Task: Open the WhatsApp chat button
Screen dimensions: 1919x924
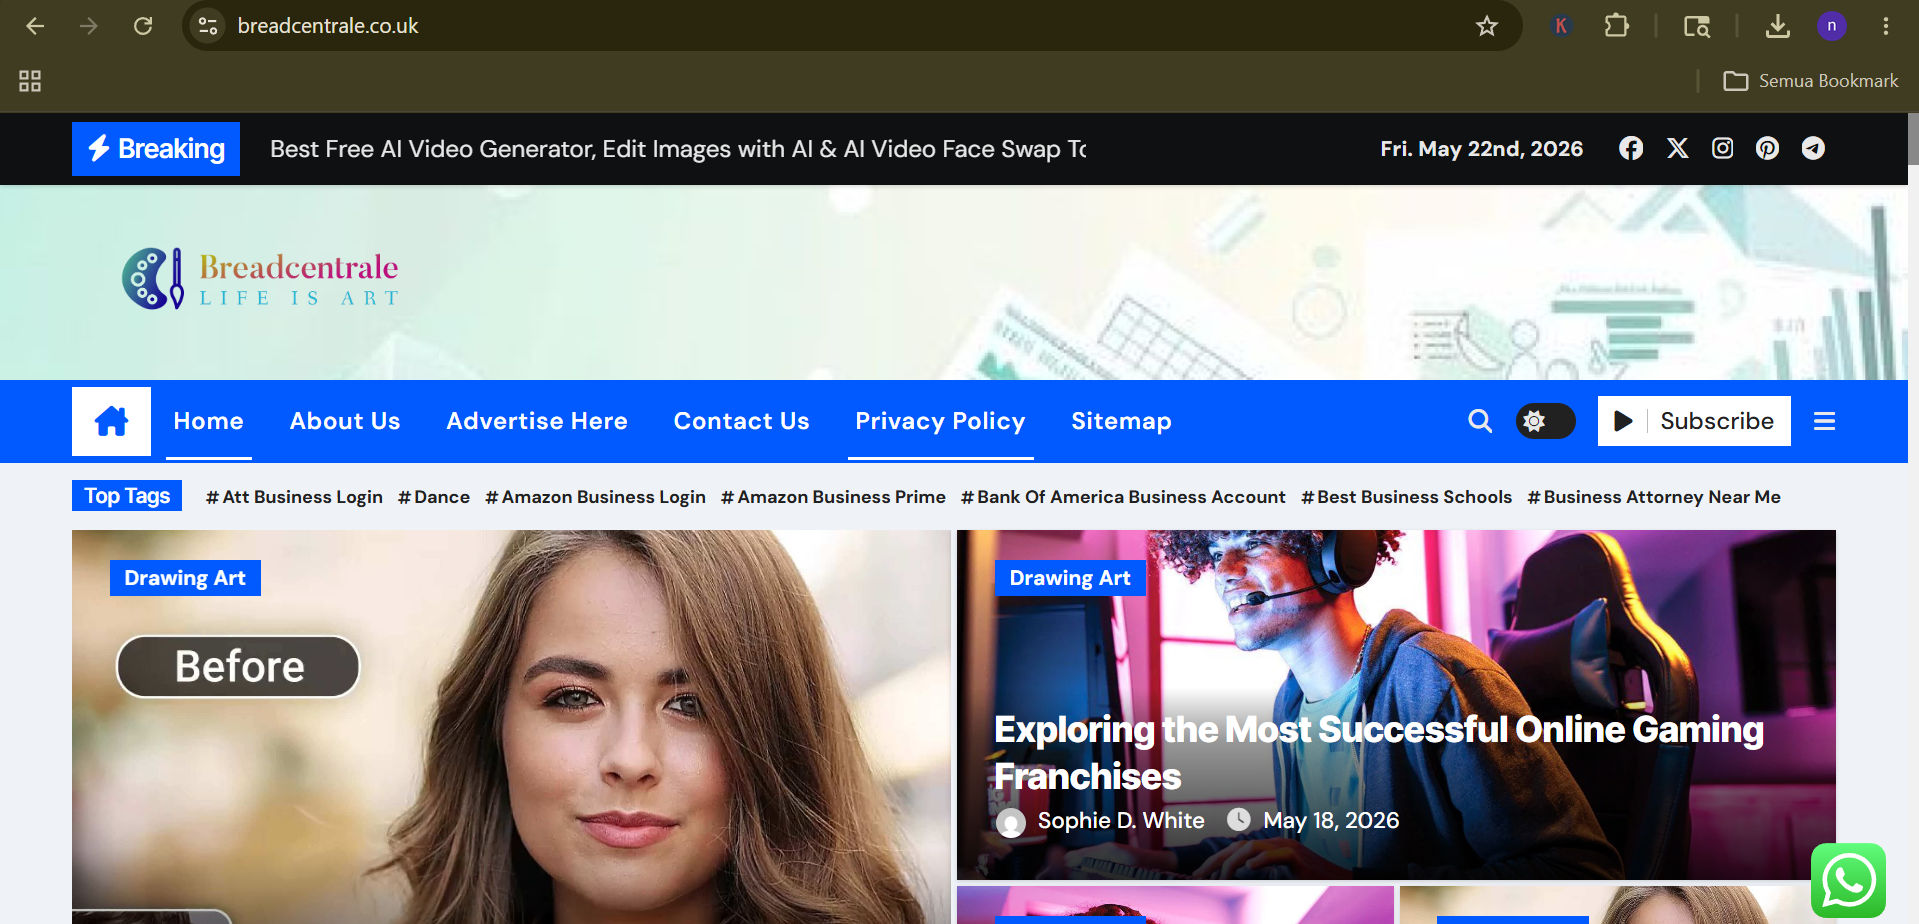Action: [1848, 880]
